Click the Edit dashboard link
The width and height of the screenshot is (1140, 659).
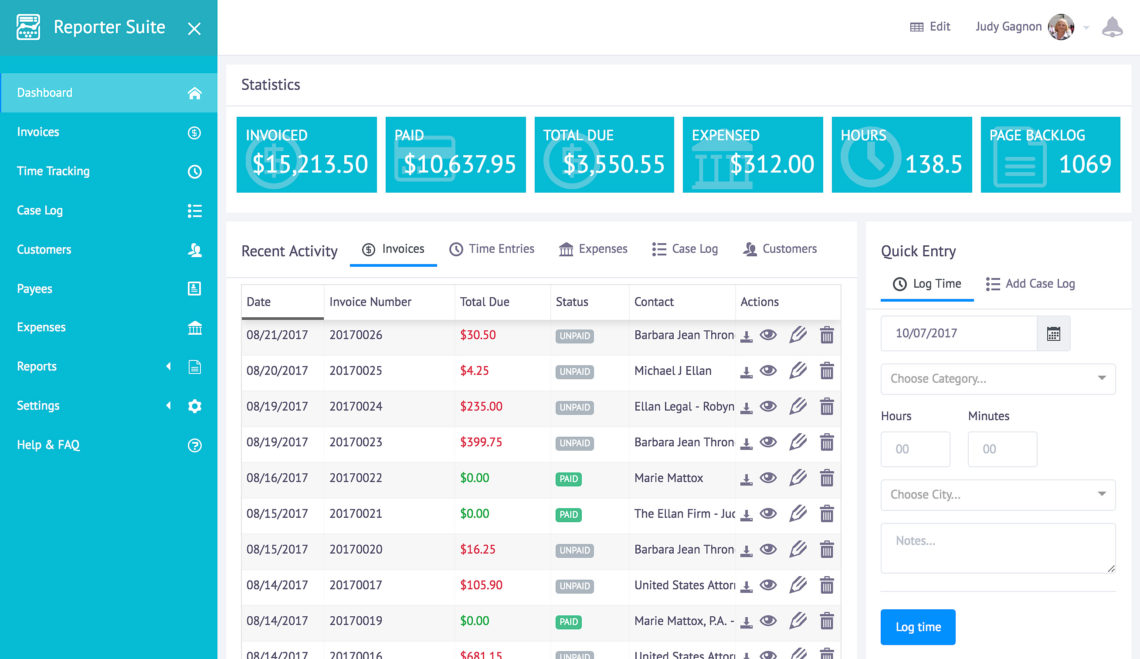930,27
